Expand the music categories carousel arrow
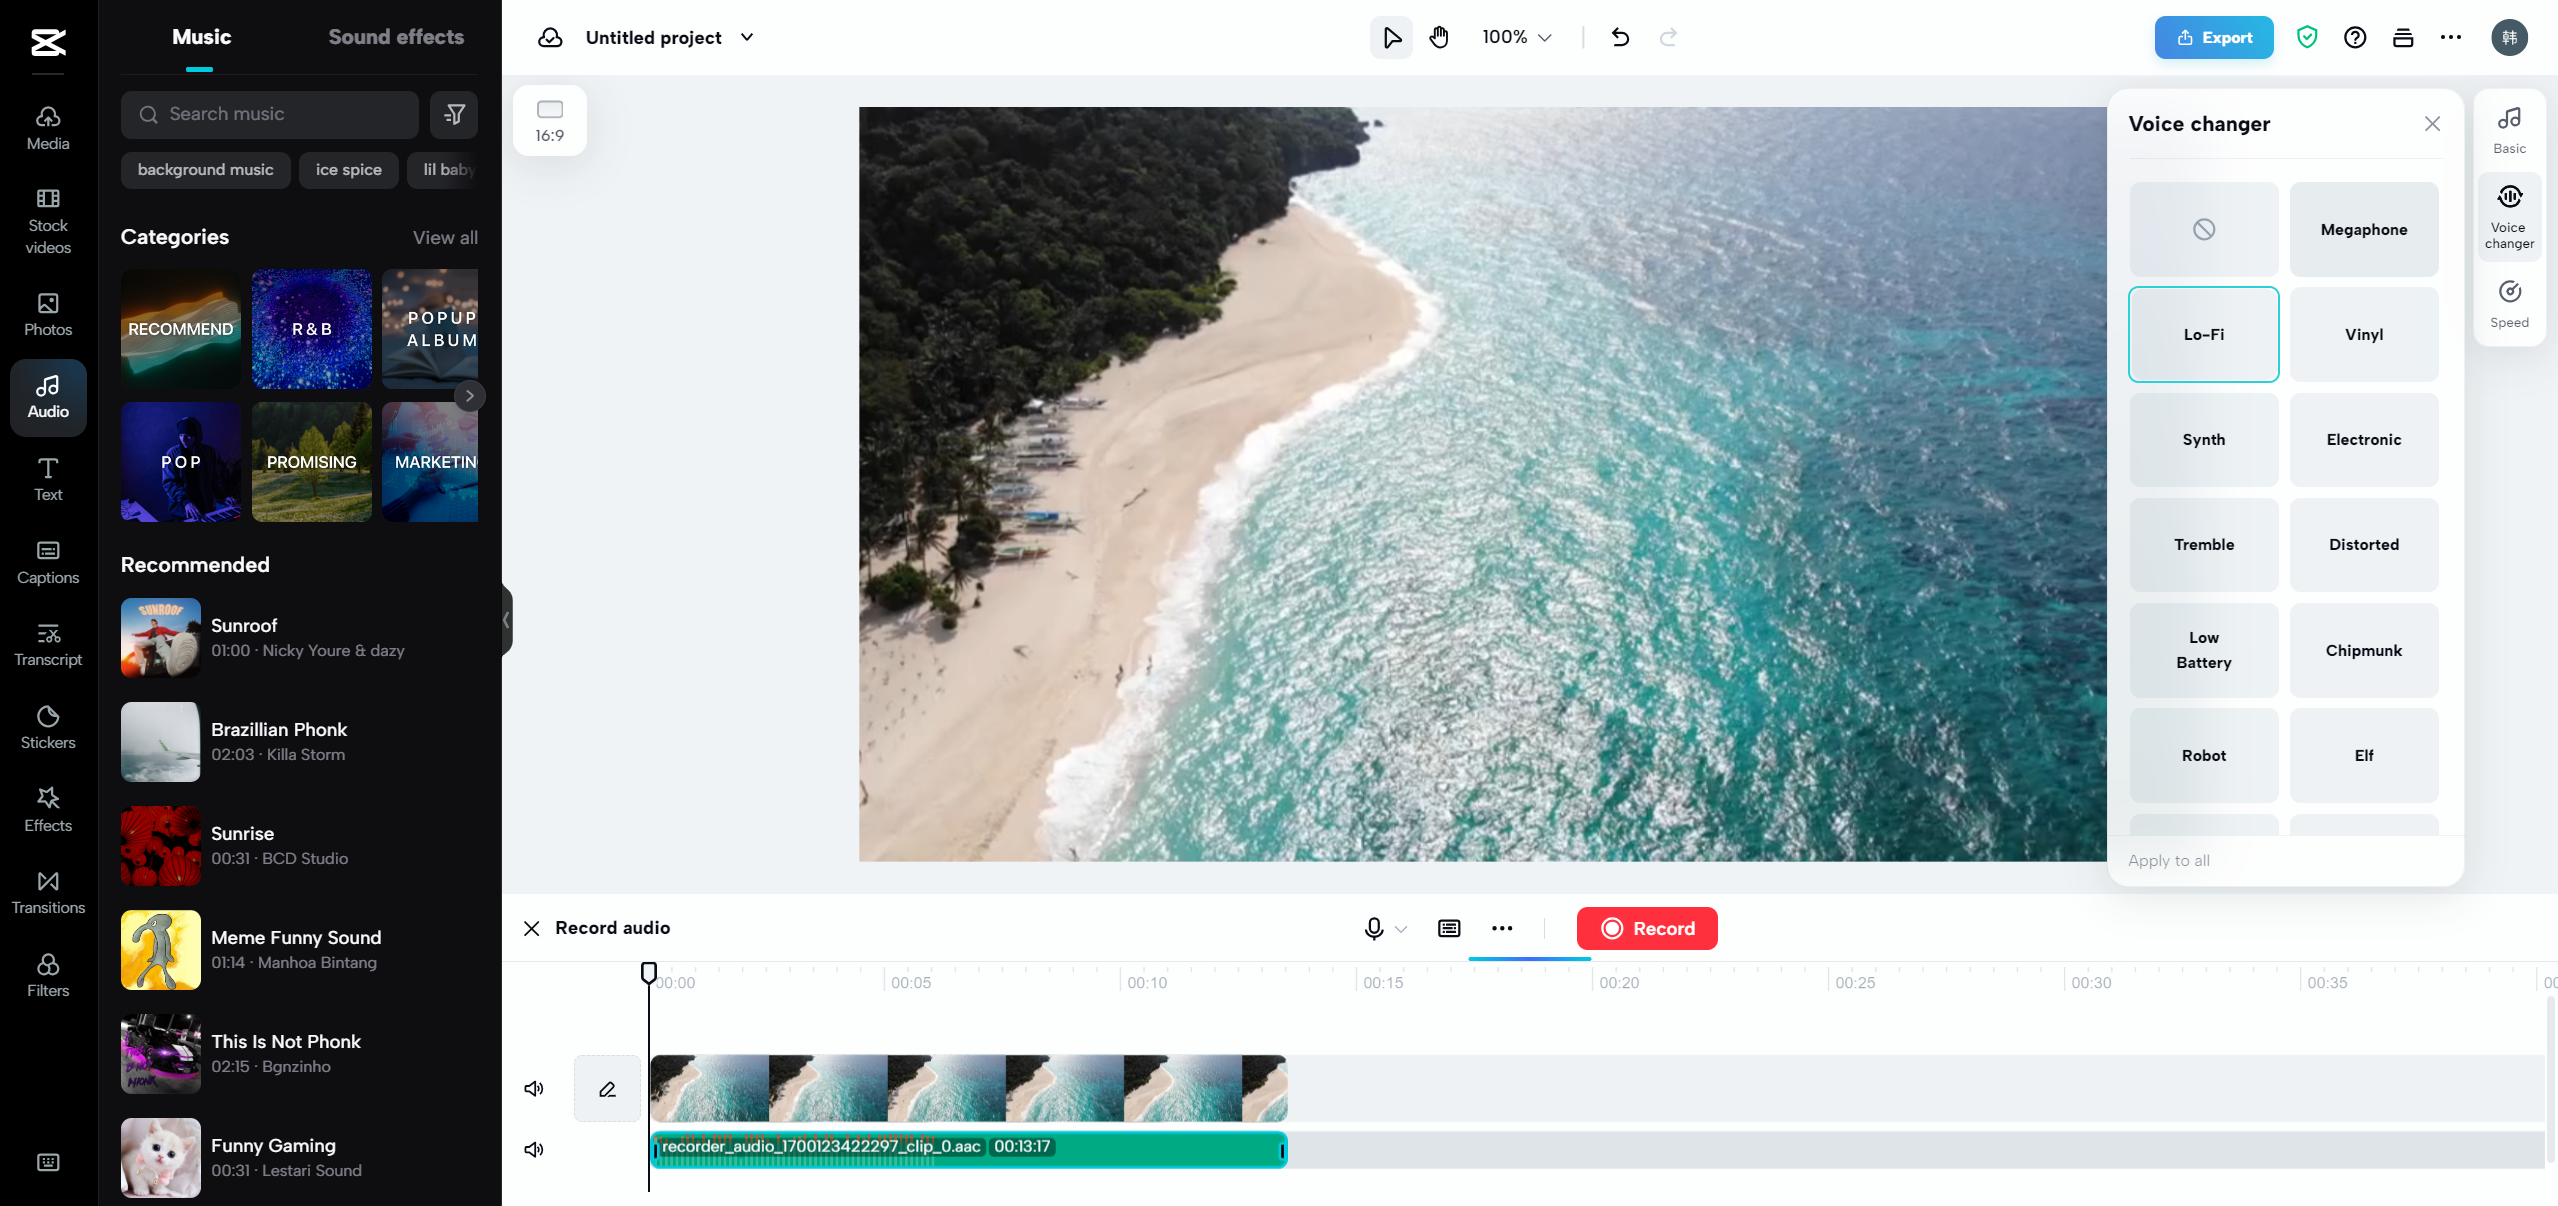Image resolution: width=2558 pixels, height=1206 pixels. (x=469, y=396)
